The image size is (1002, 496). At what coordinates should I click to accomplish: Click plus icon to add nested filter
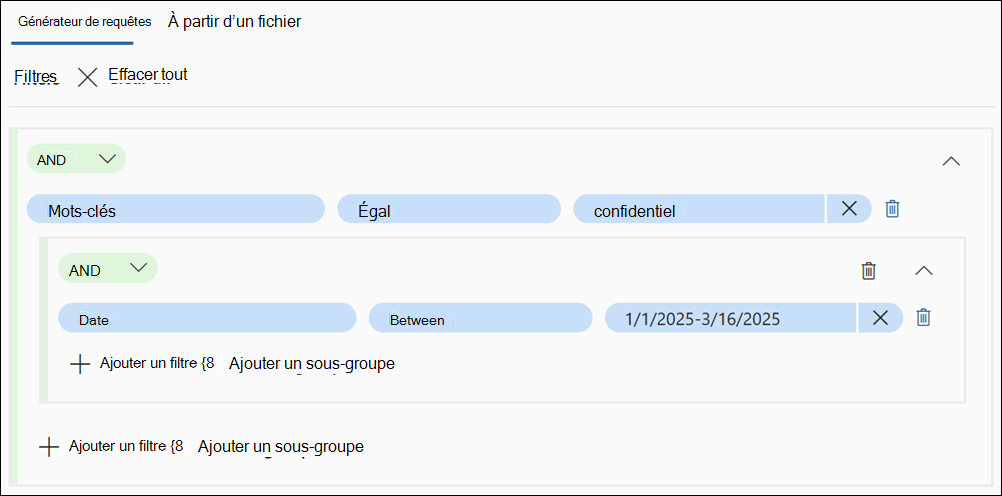click(x=80, y=364)
